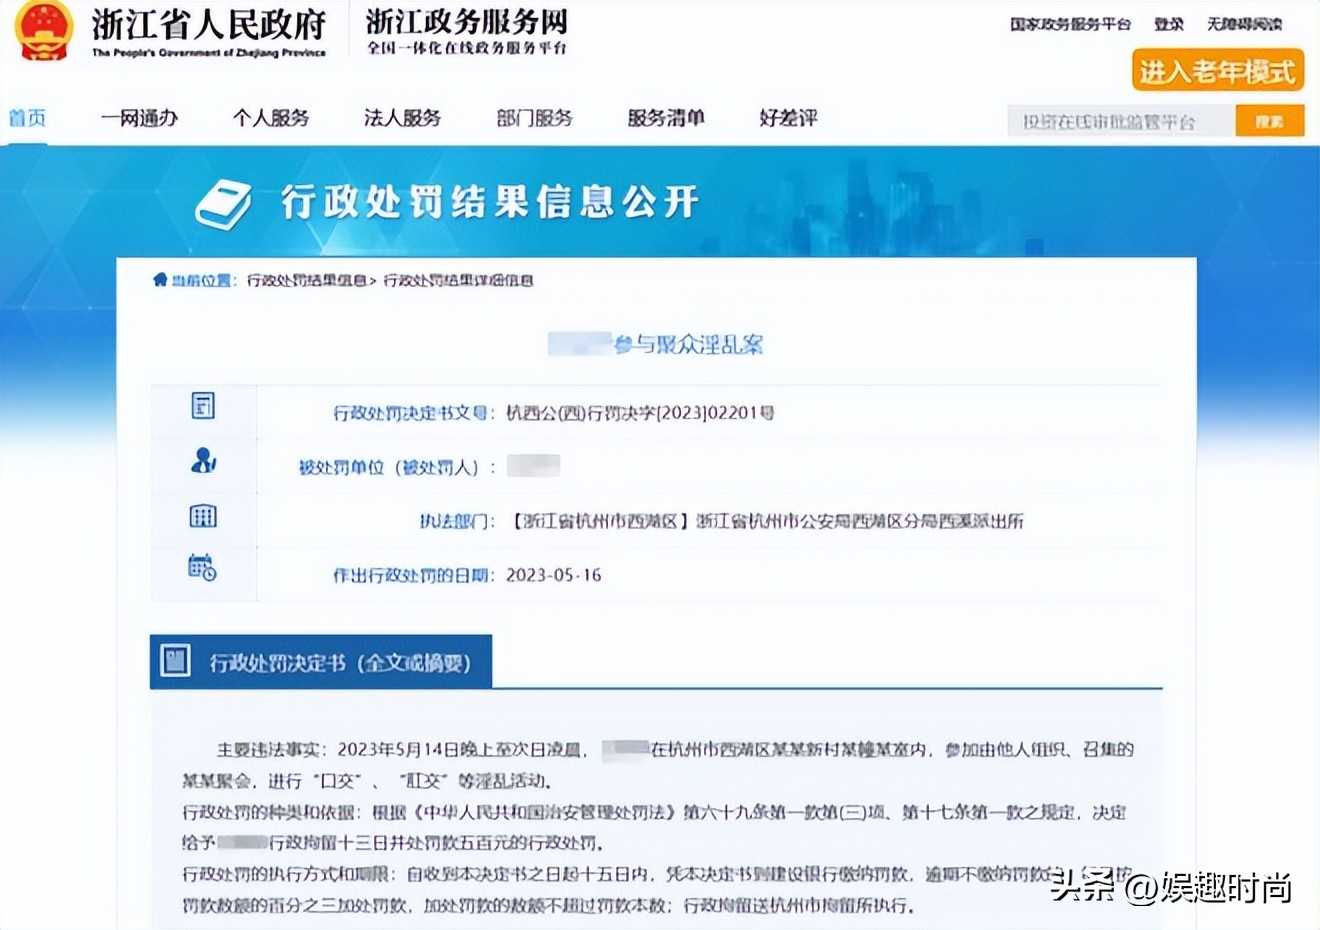
Task: Click the 行政处罚结果信息 breadcrumb link
Action: pos(310,280)
